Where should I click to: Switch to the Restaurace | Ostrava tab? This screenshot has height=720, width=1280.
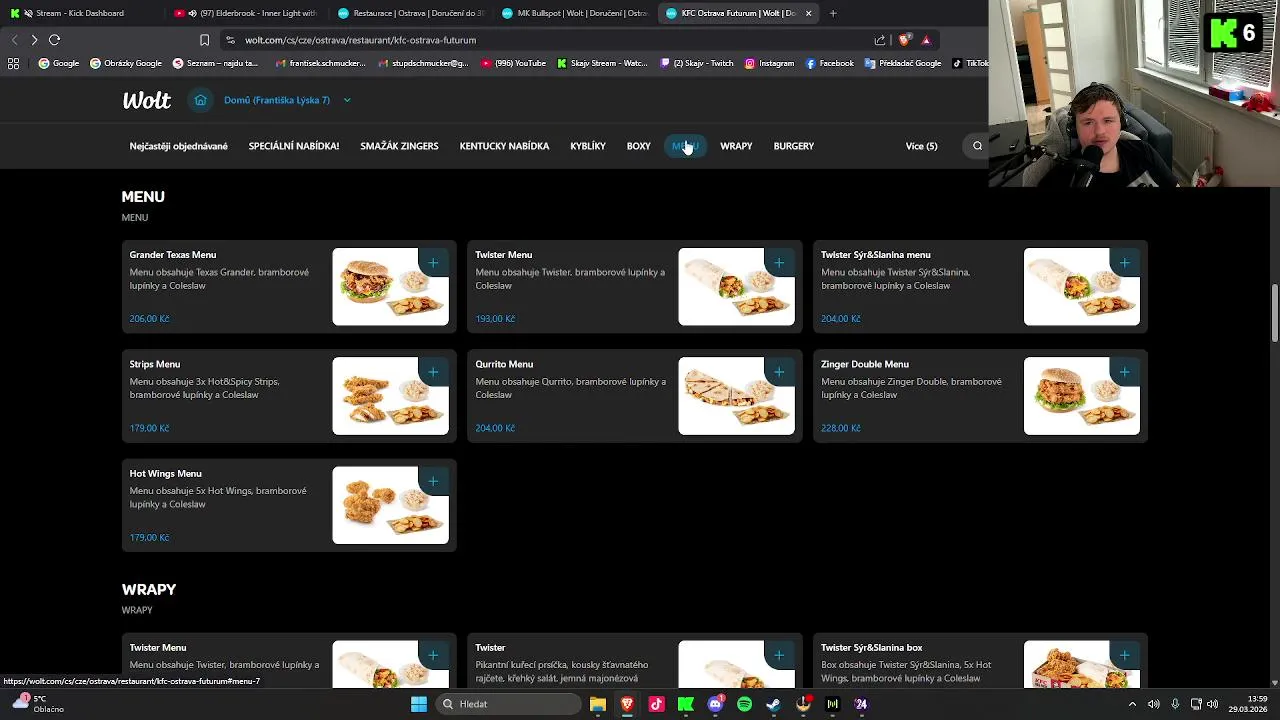(410, 13)
